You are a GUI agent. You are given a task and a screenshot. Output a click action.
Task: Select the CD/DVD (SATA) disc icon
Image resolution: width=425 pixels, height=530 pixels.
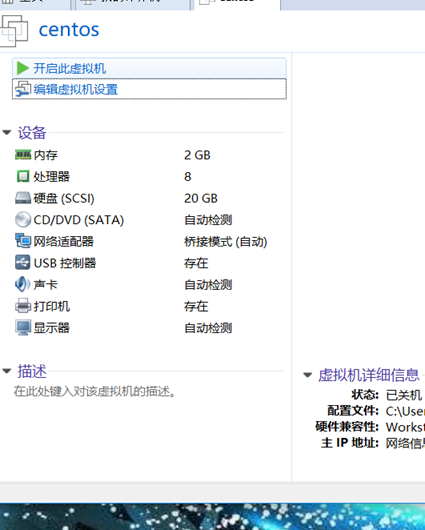click(x=23, y=220)
